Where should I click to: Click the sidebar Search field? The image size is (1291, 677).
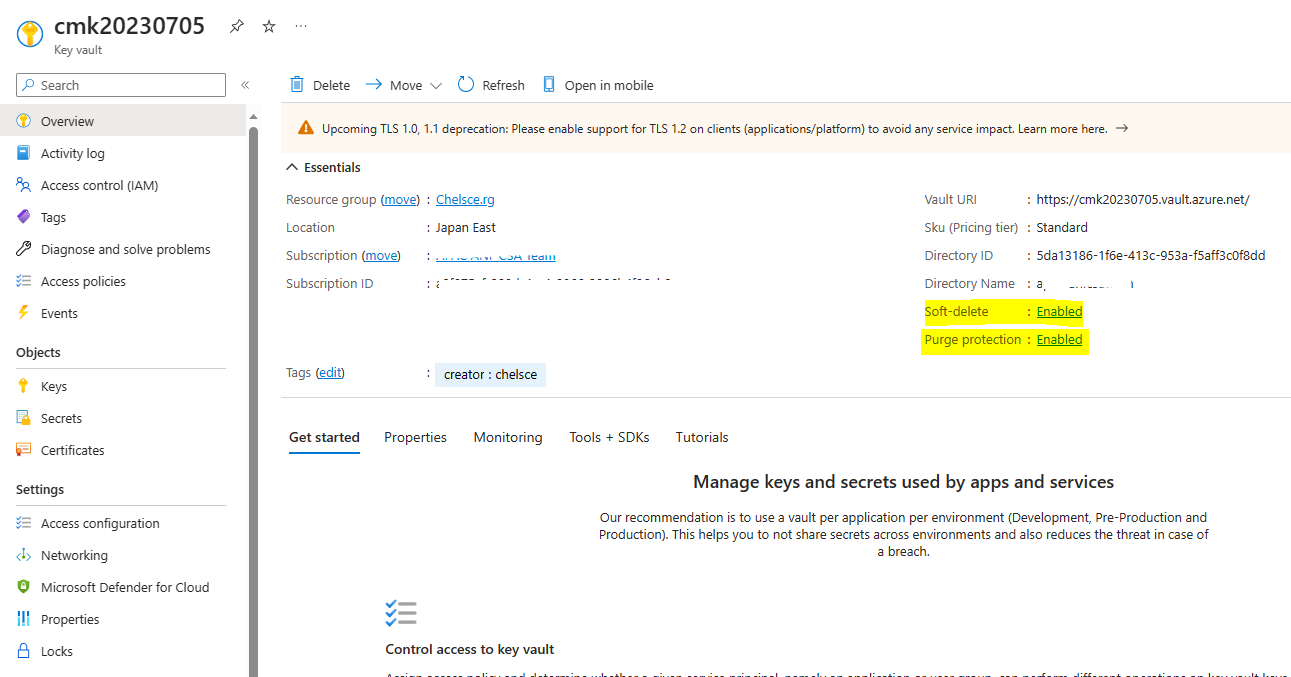(x=121, y=85)
